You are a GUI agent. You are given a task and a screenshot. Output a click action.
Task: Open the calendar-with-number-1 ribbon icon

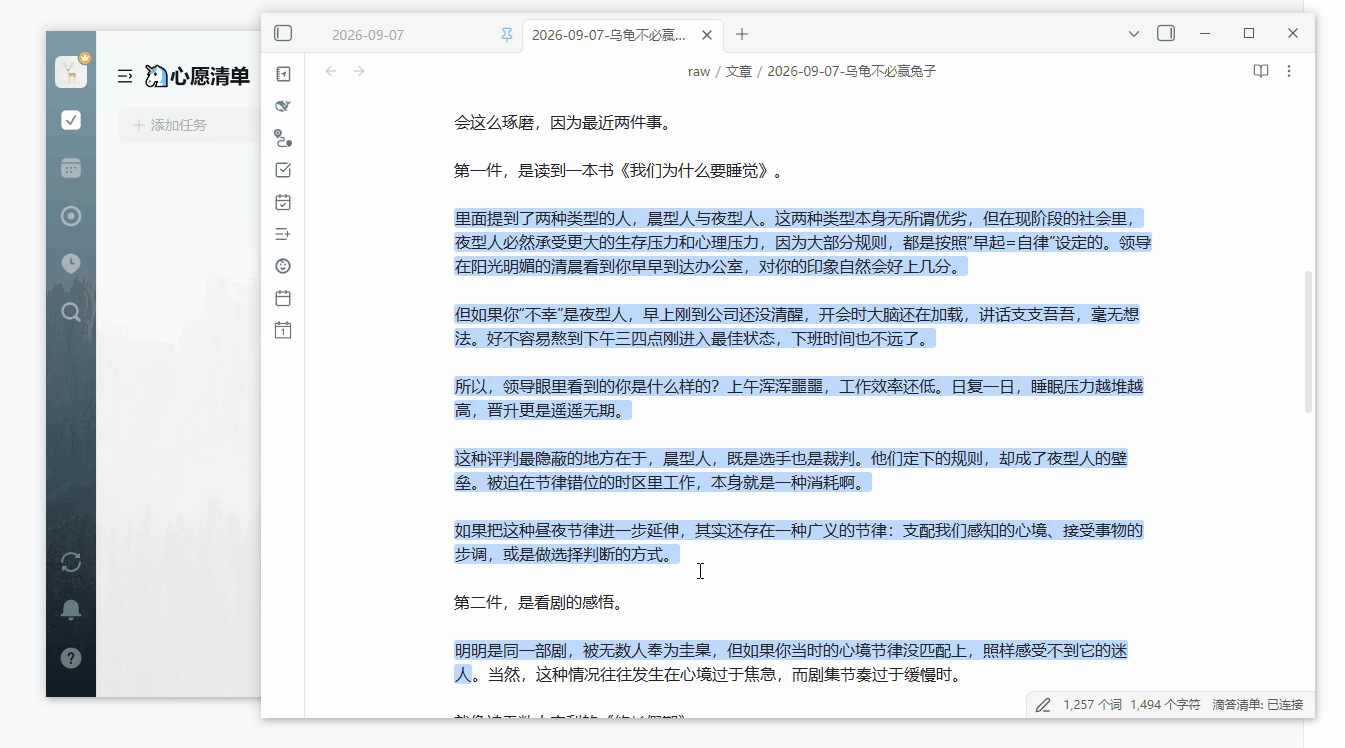tap(283, 330)
